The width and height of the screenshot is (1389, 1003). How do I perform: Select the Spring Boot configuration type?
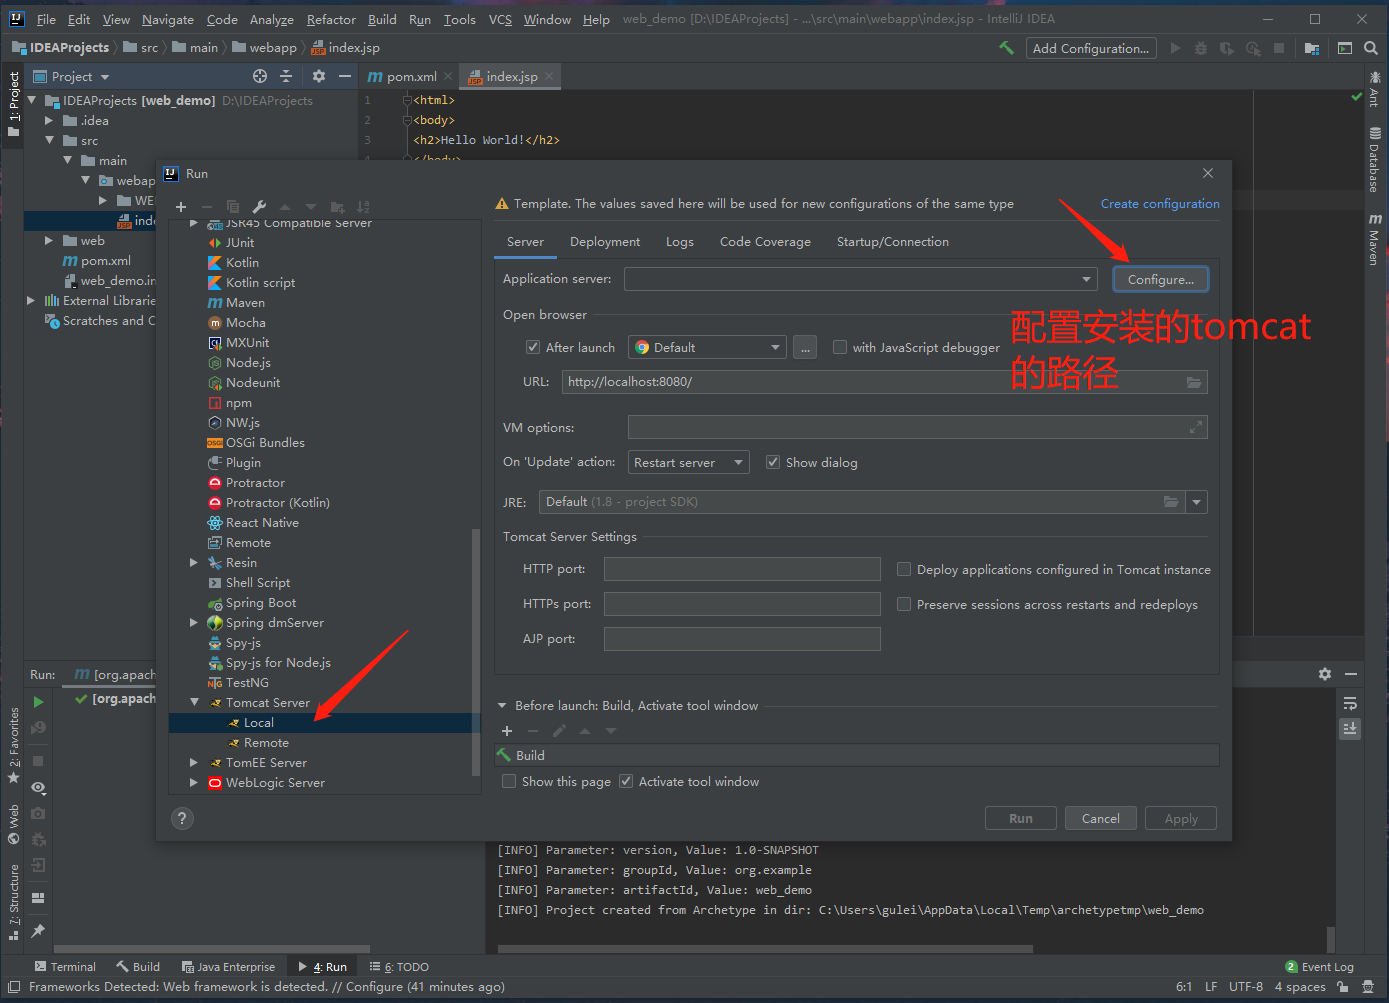(260, 603)
